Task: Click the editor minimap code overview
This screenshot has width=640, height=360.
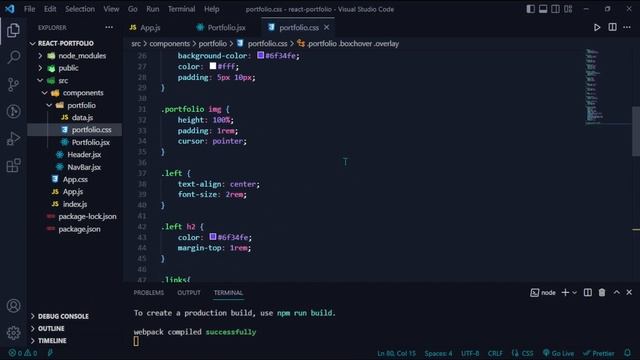Action: tap(594, 86)
